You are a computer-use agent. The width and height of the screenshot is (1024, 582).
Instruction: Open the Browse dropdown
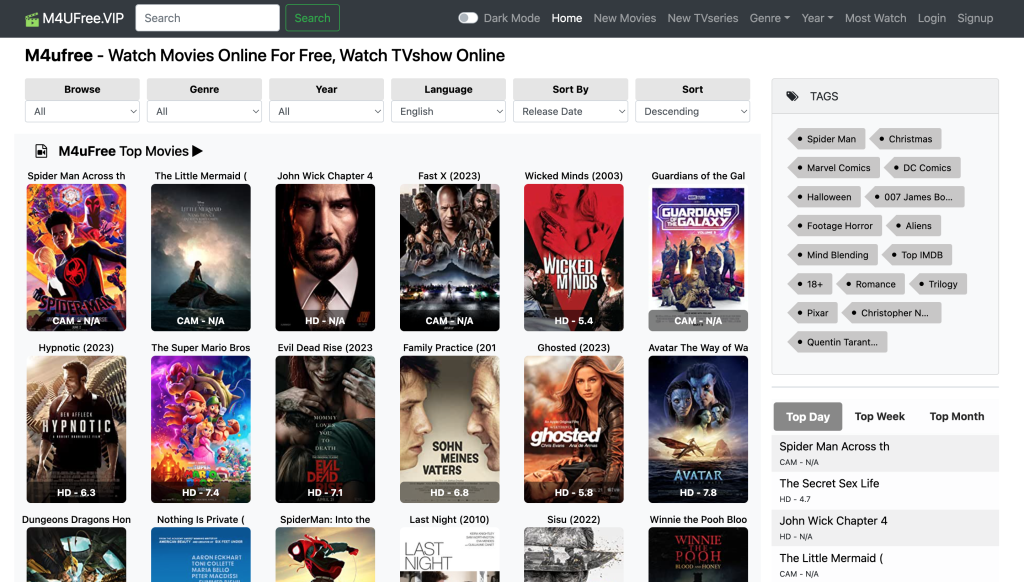82,112
